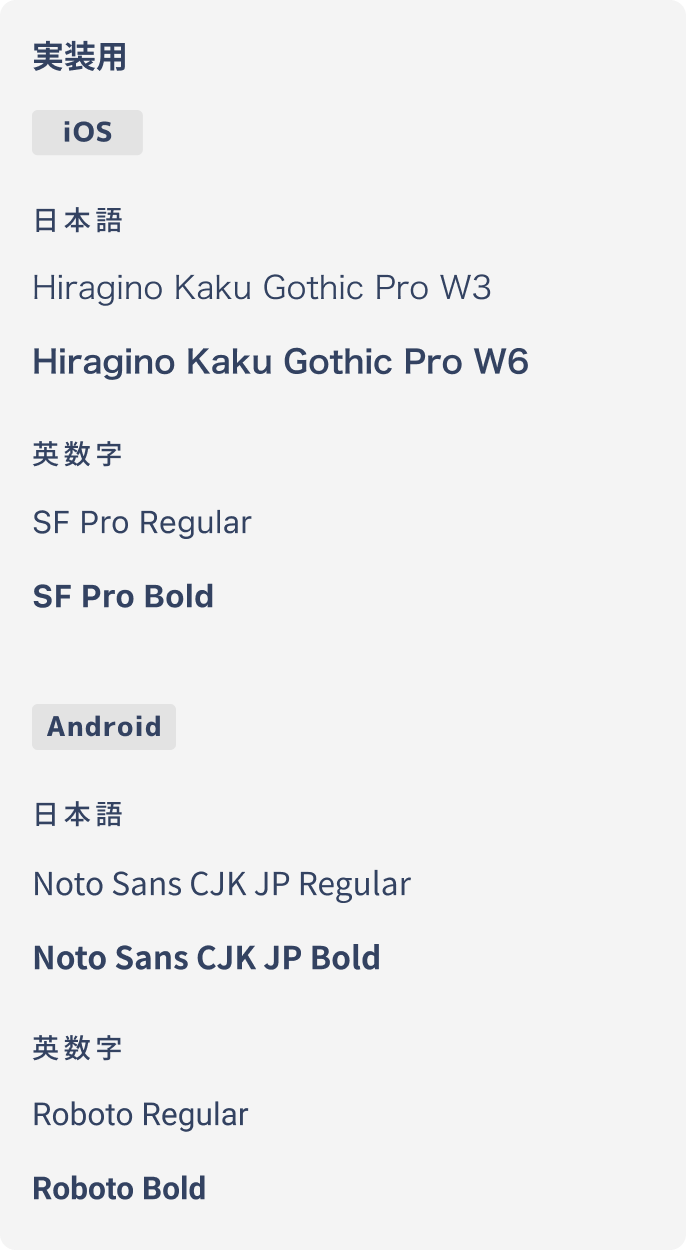Select the SF Pro Regular font name
Viewport: 686px width, 1250px height.
(x=142, y=523)
